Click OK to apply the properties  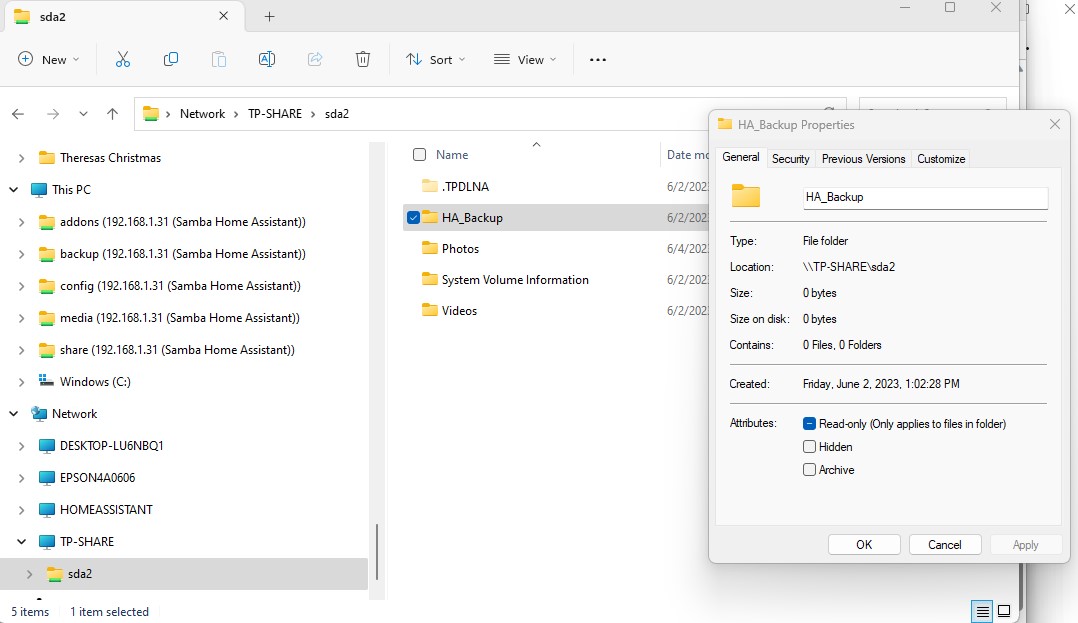pos(863,544)
